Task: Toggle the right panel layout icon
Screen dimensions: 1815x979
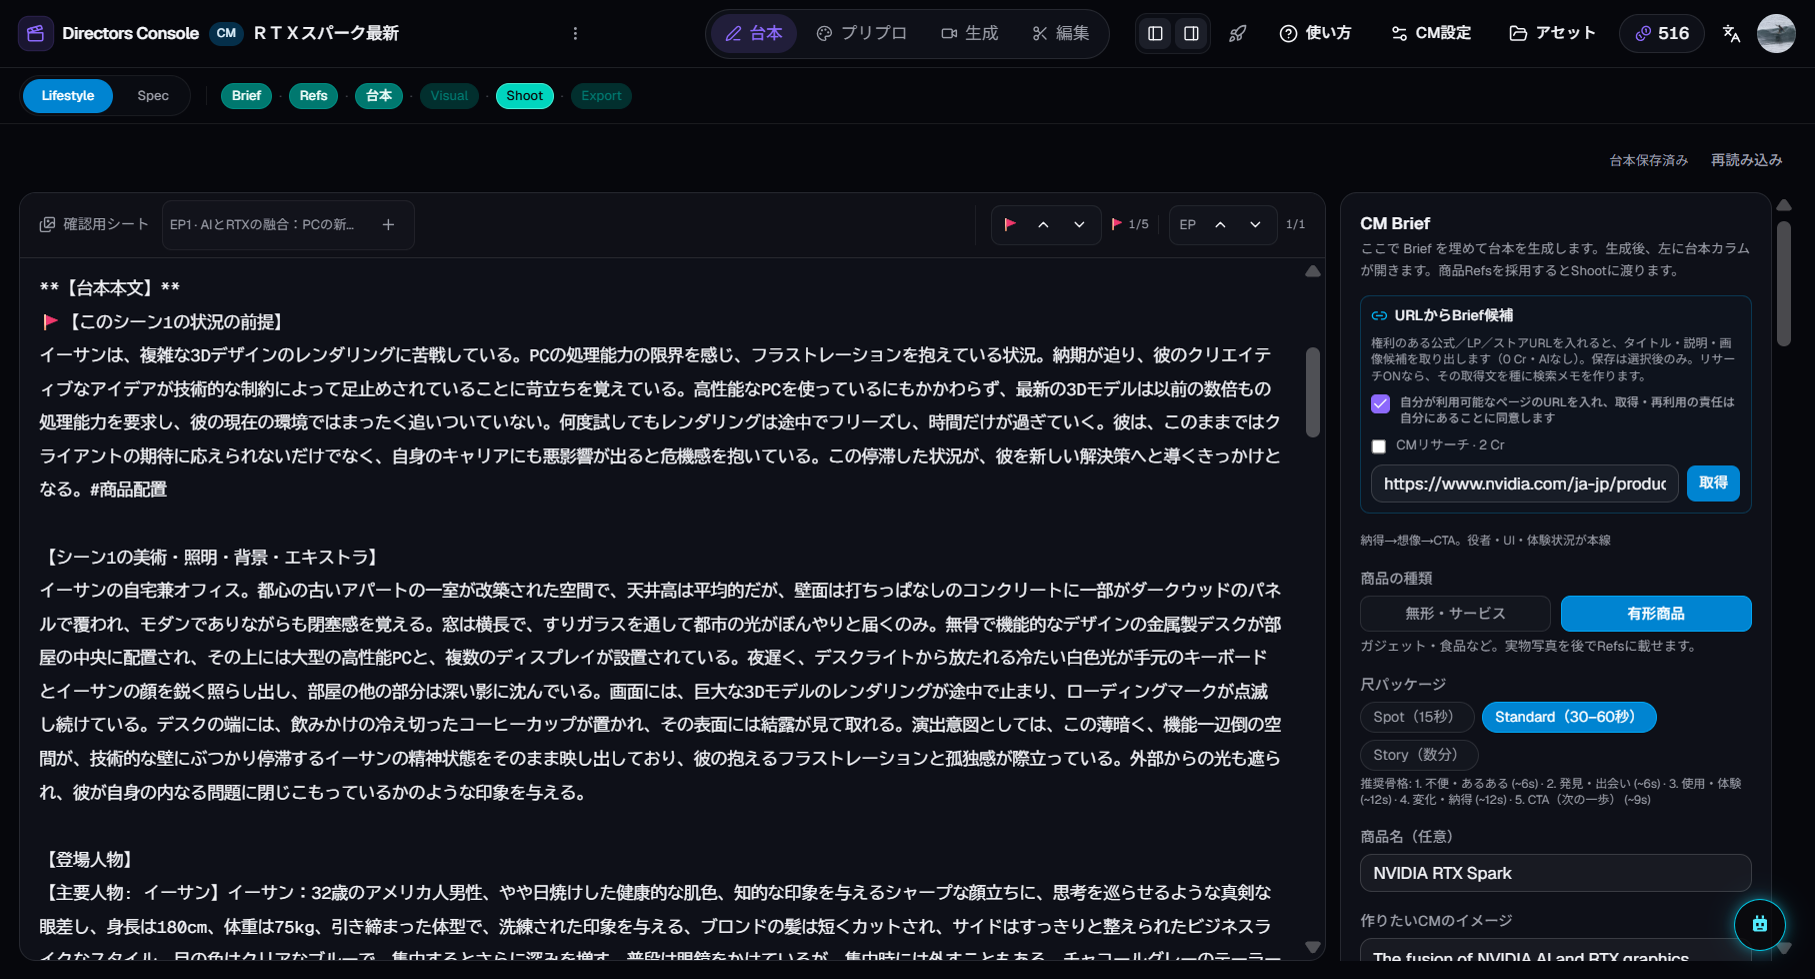Action: (1191, 33)
